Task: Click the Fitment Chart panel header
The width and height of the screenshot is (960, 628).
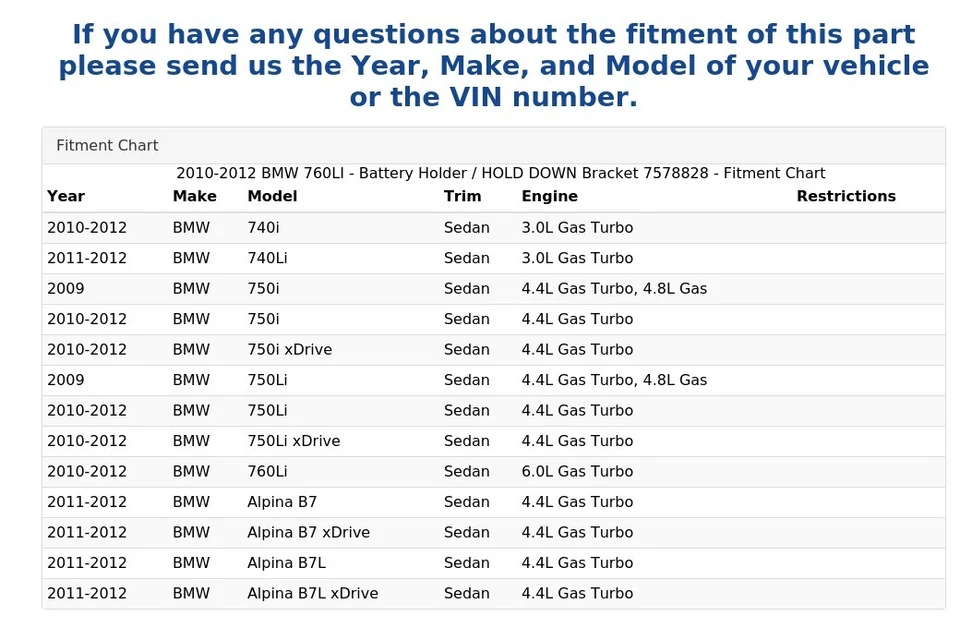Action: click(x=107, y=145)
